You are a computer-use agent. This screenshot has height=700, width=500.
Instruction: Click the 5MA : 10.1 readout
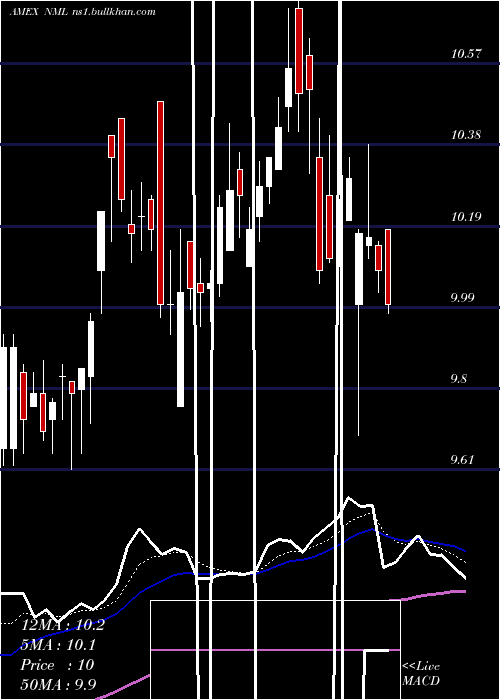pos(58,646)
